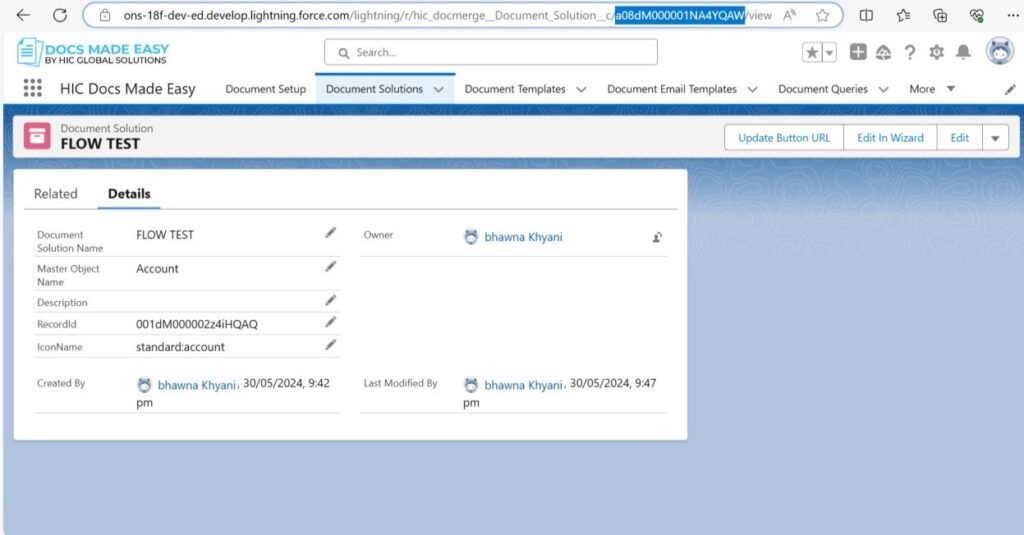Viewport: 1024px width, 535px height.
Task: Open the Setup gear icon
Action: point(936,52)
